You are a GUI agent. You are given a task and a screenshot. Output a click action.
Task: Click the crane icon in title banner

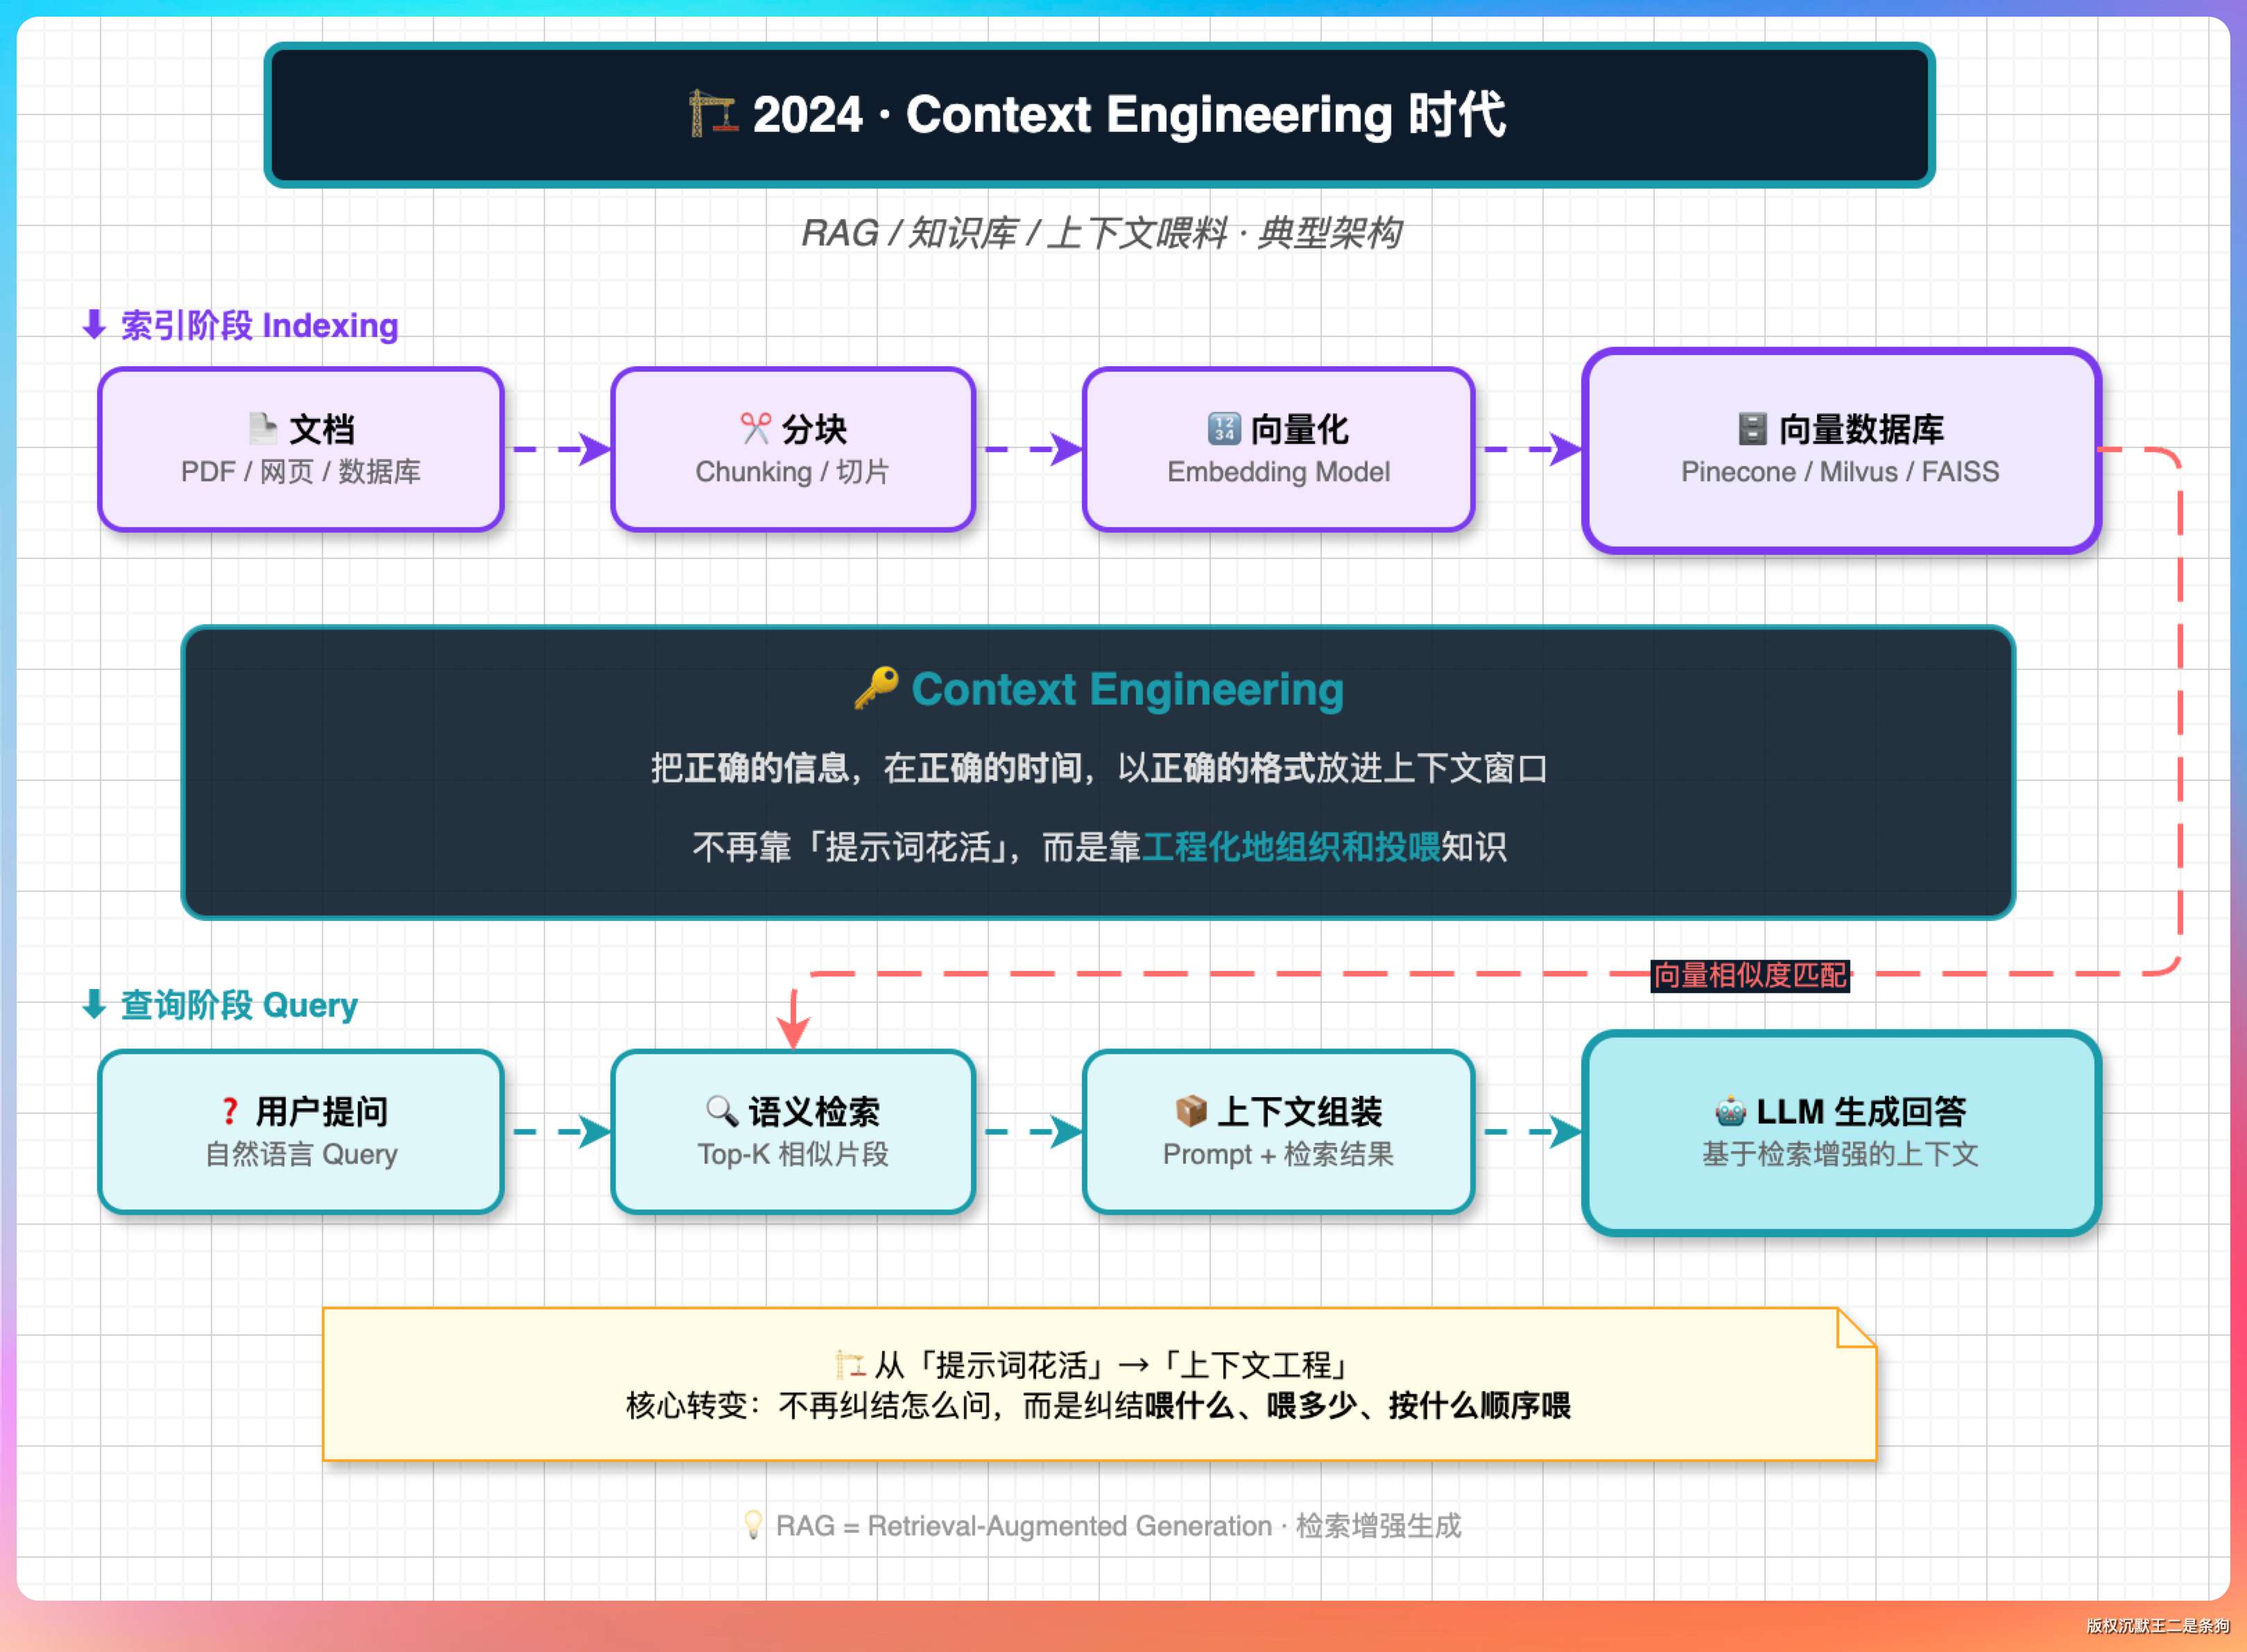pyautogui.click(x=712, y=114)
